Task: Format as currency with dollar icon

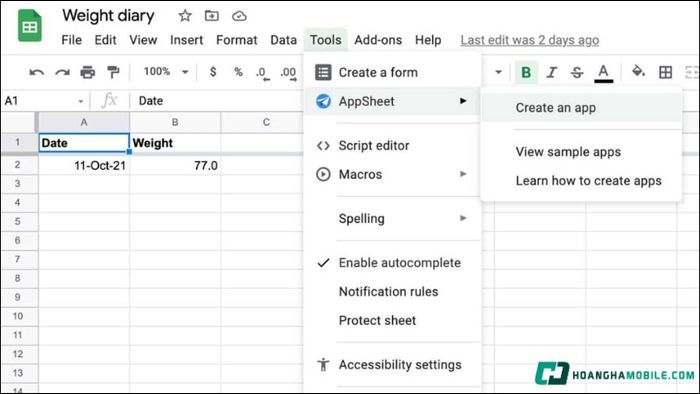Action: click(213, 72)
